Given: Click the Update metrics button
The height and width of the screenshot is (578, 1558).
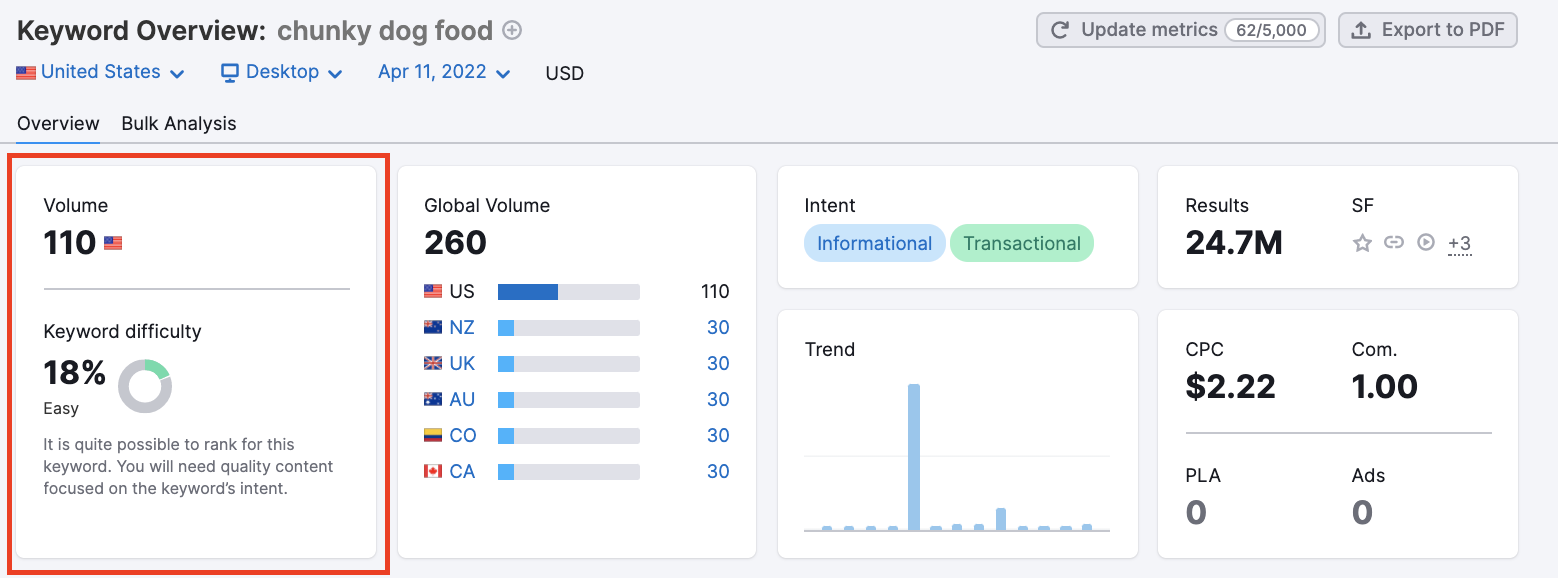Looking at the screenshot, I should [x=1180, y=30].
